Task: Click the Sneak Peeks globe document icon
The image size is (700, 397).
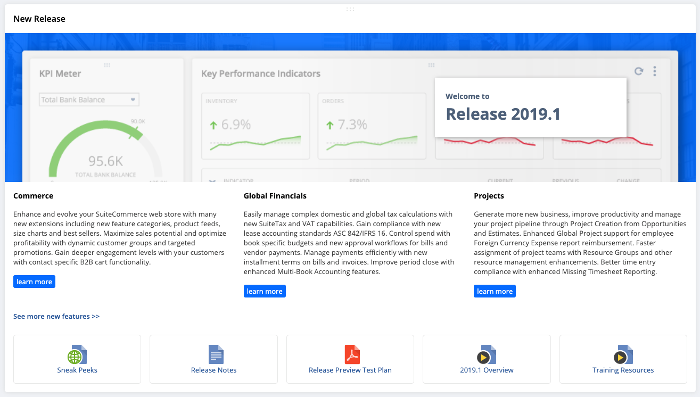Action: [x=78, y=355]
